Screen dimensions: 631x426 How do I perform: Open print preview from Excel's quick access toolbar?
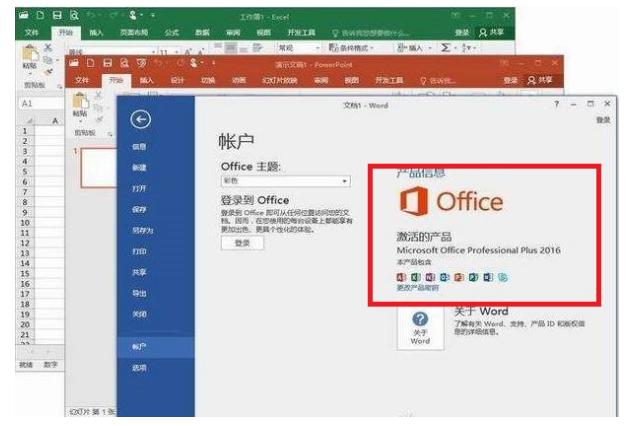(74, 15)
